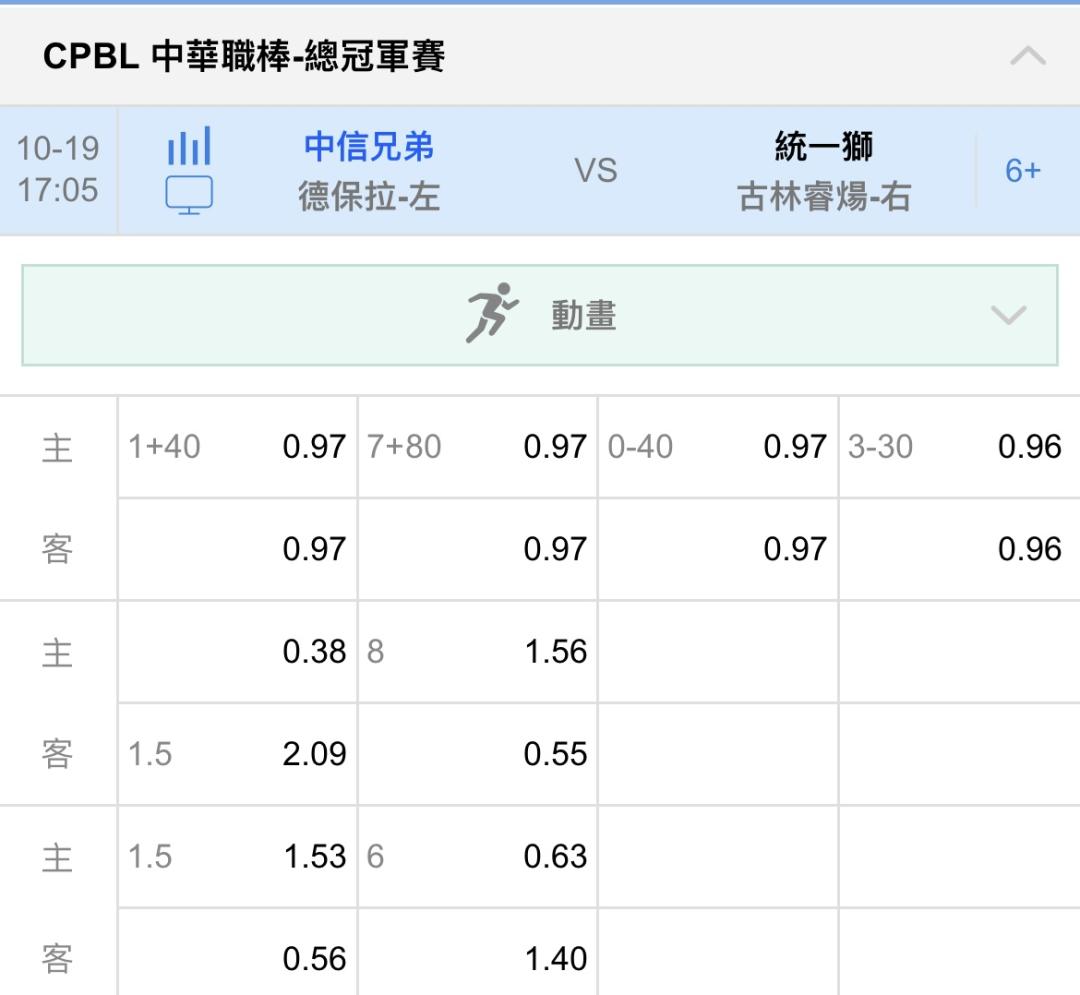Bet home 0-40 odds 0.97
Image resolution: width=1080 pixels, height=995 pixels.
click(x=718, y=447)
